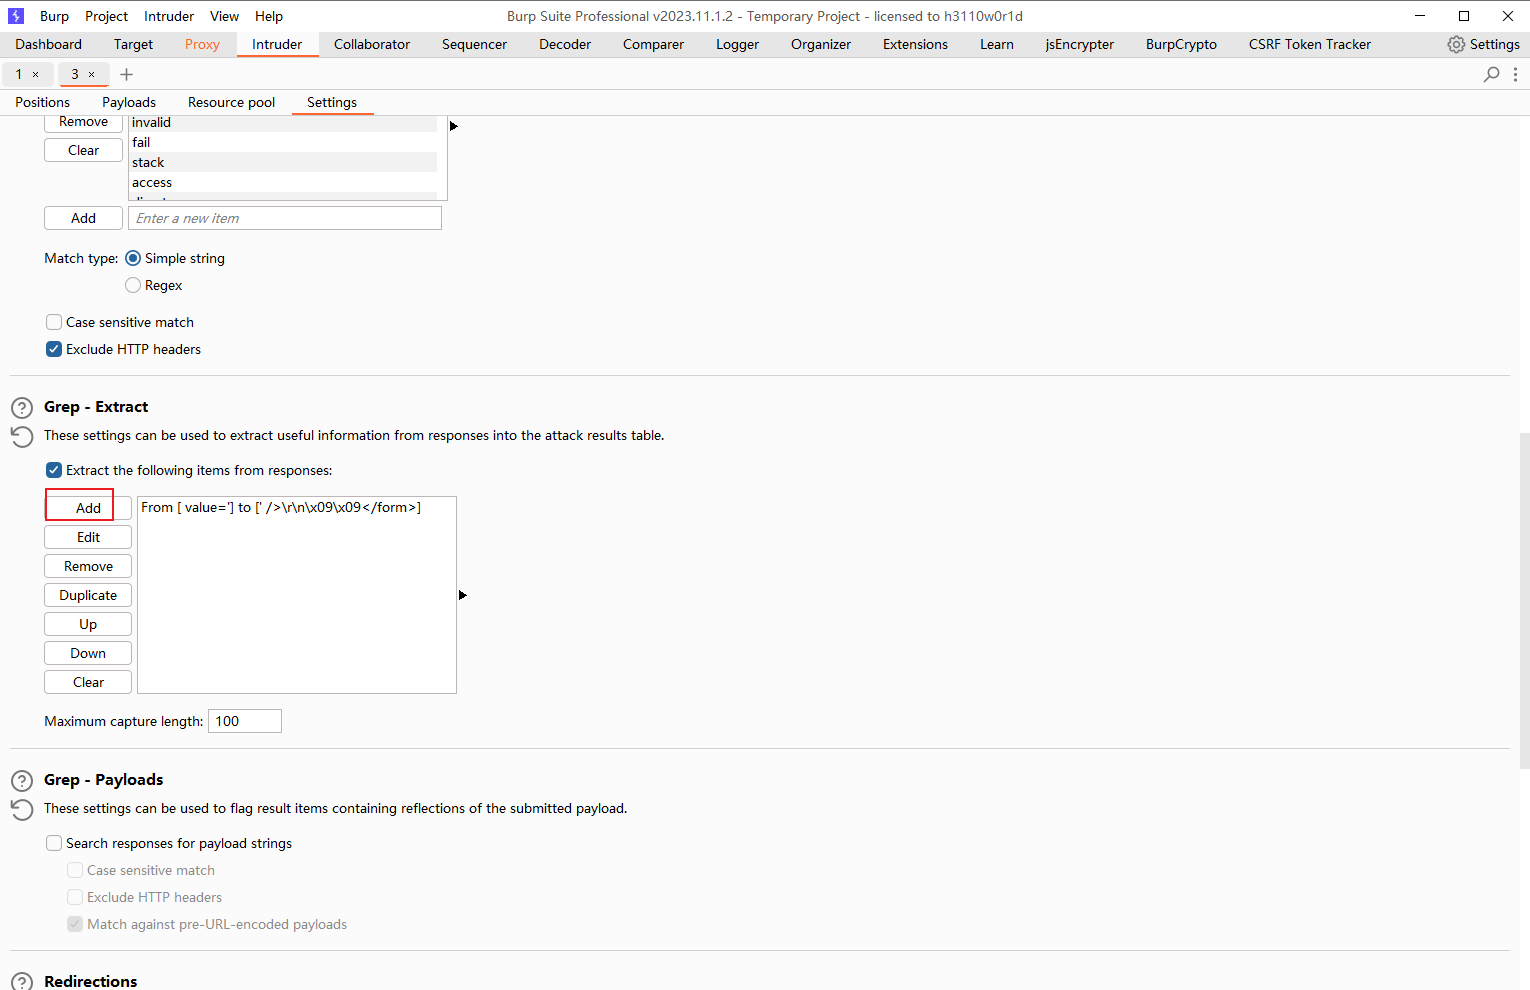This screenshot has height=990, width=1530.
Task: Select 'fail' in Grep - Match list
Action: pos(283,142)
